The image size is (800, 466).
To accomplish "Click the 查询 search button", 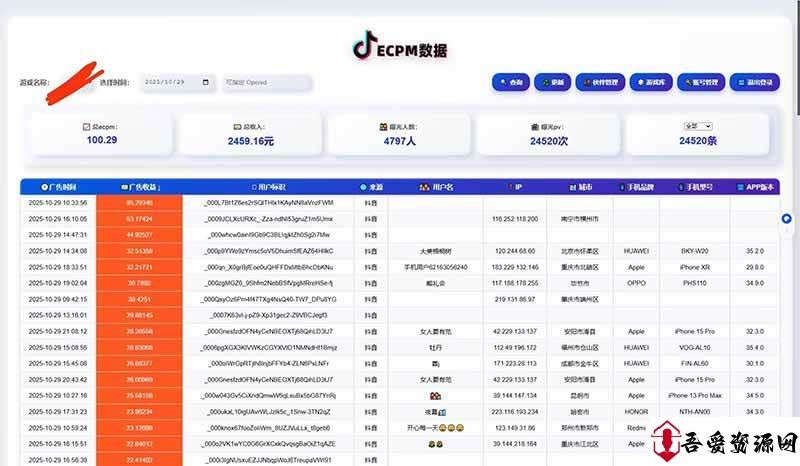I will [x=511, y=83].
